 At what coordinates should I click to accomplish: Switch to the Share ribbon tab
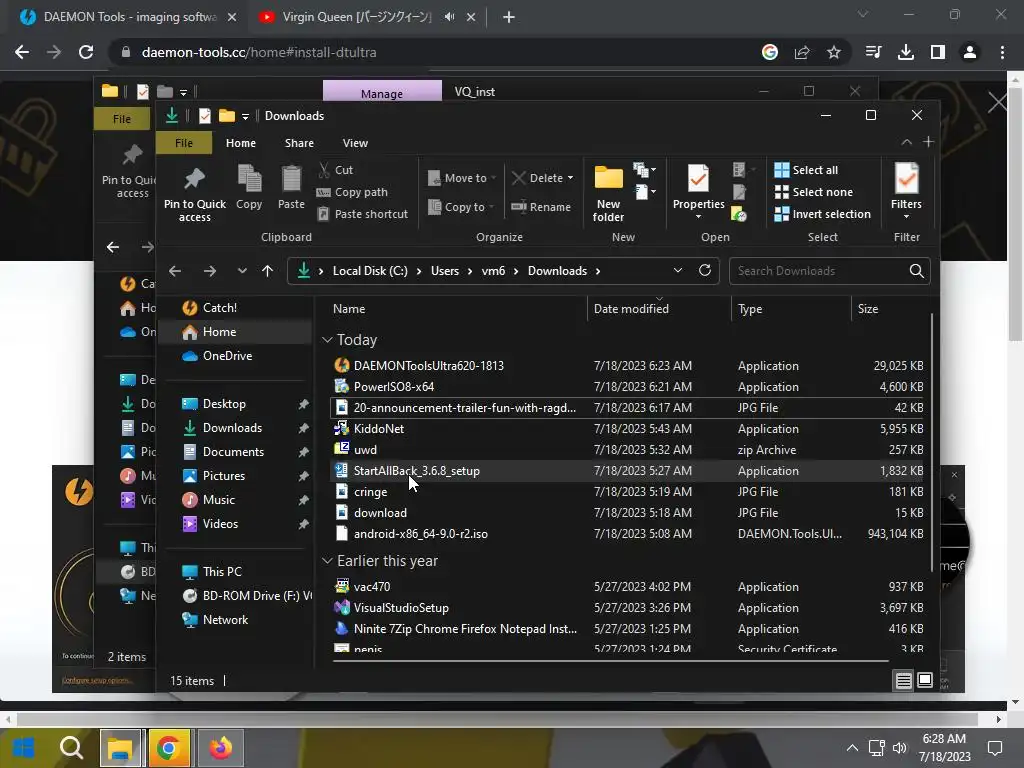[299, 143]
